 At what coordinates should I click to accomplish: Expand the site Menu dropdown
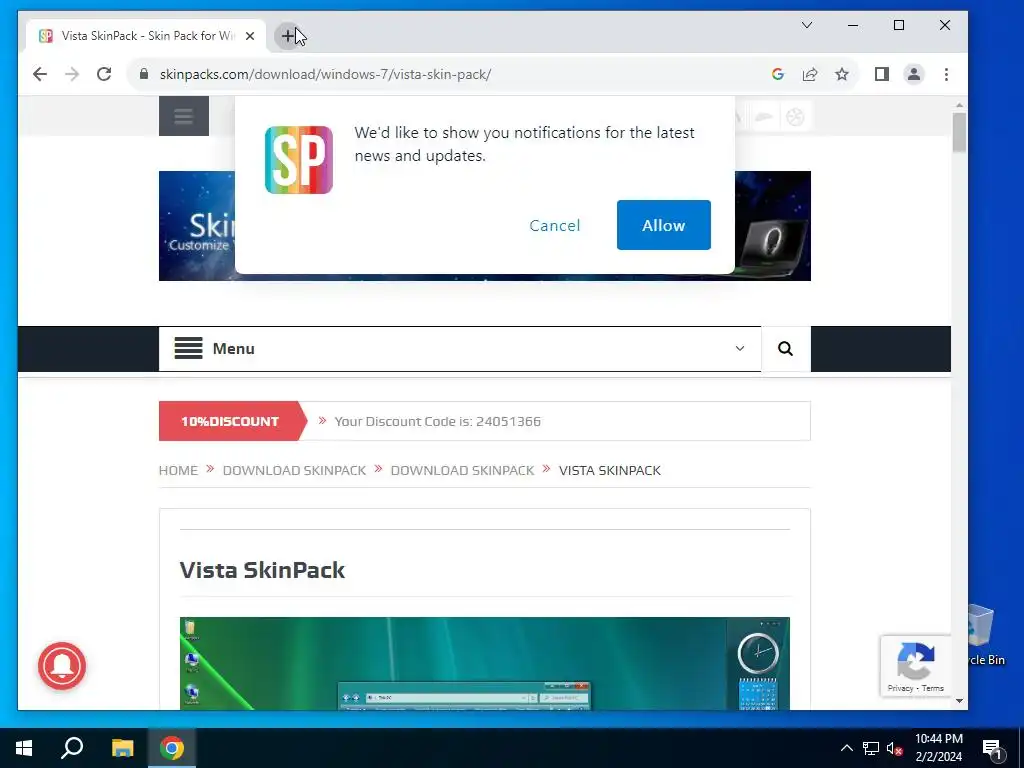460,349
